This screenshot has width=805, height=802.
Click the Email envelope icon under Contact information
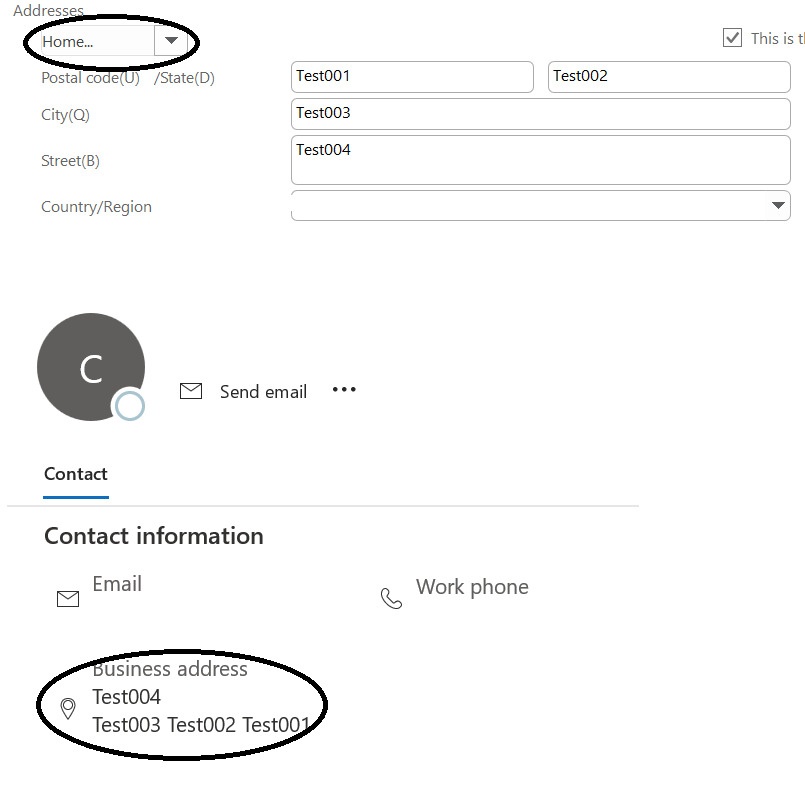click(x=68, y=597)
